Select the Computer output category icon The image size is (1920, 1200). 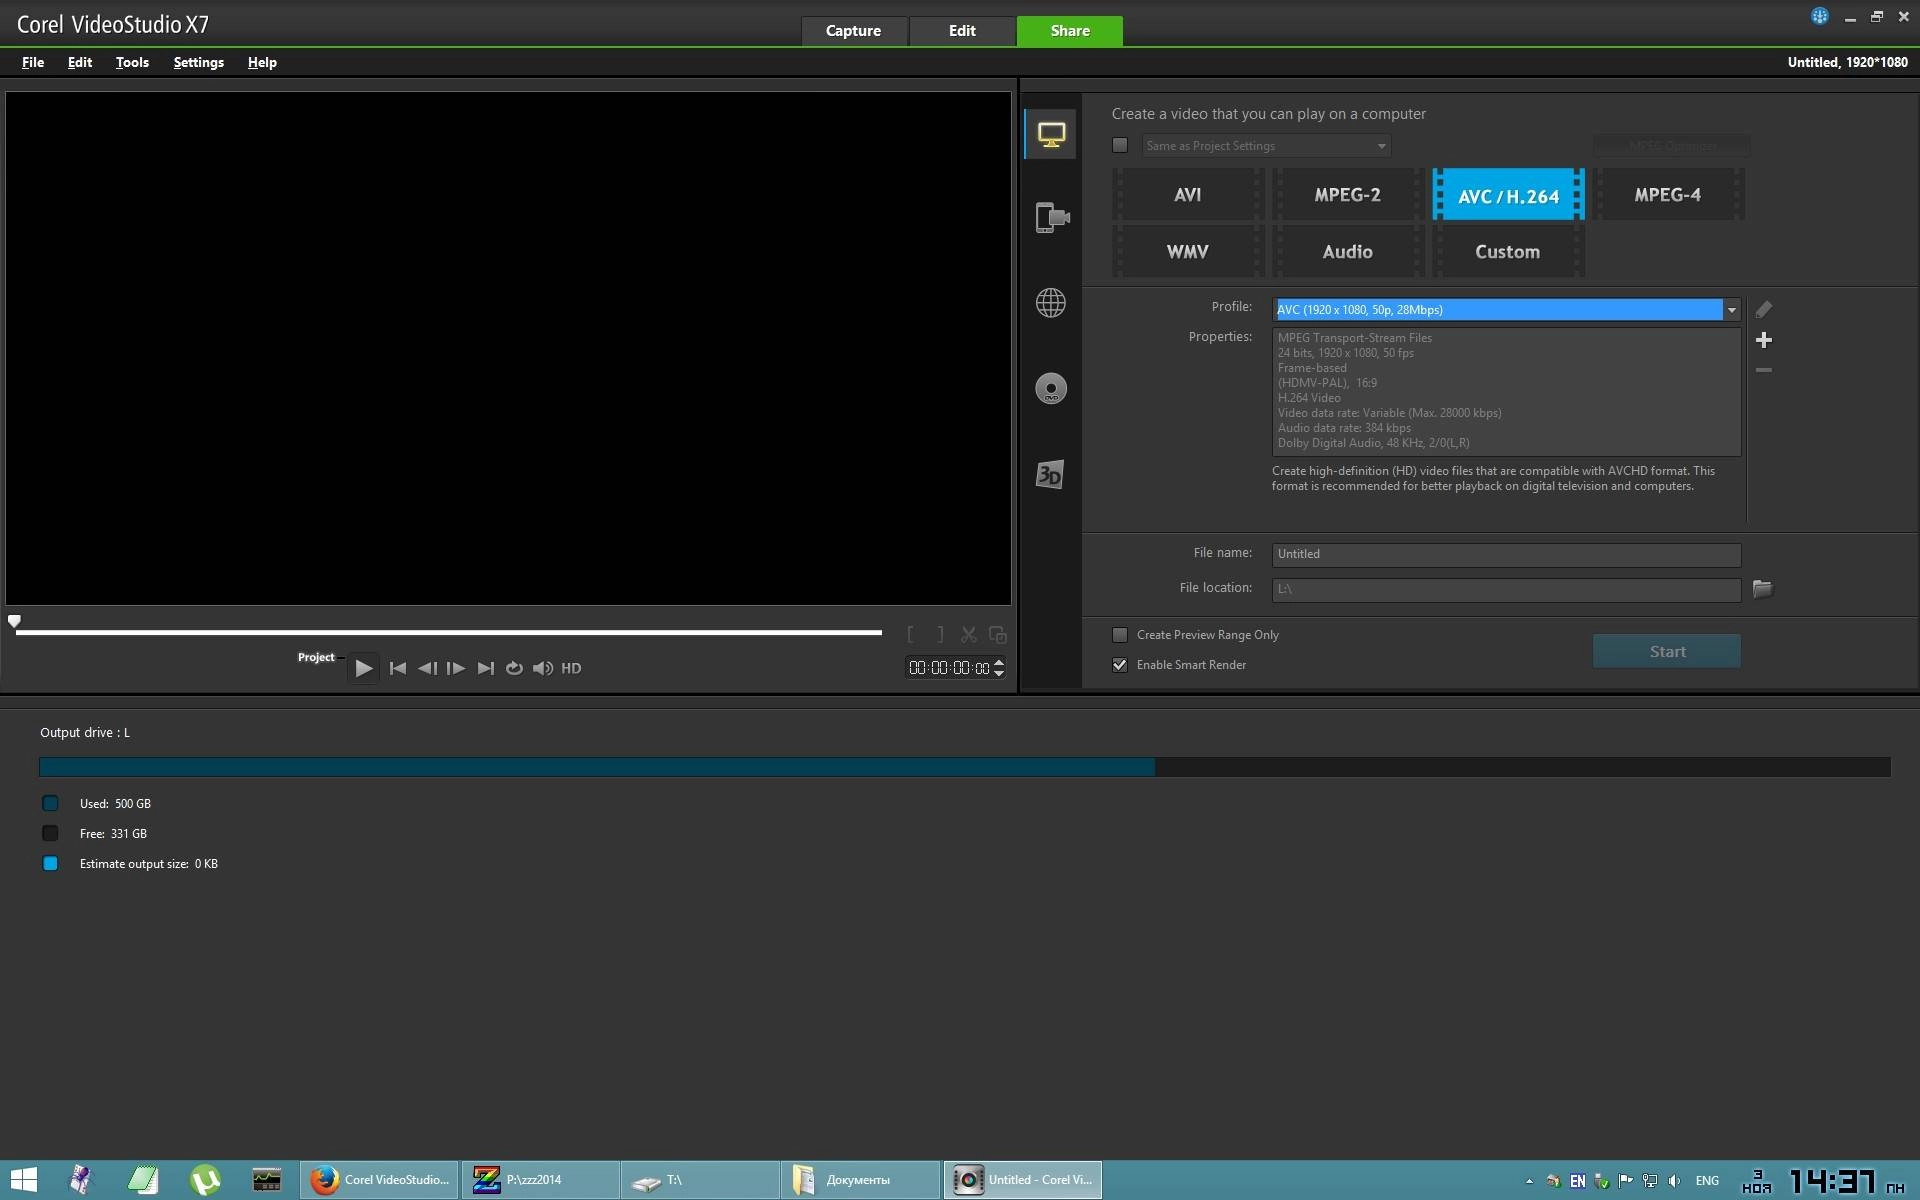click(x=1050, y=134)
